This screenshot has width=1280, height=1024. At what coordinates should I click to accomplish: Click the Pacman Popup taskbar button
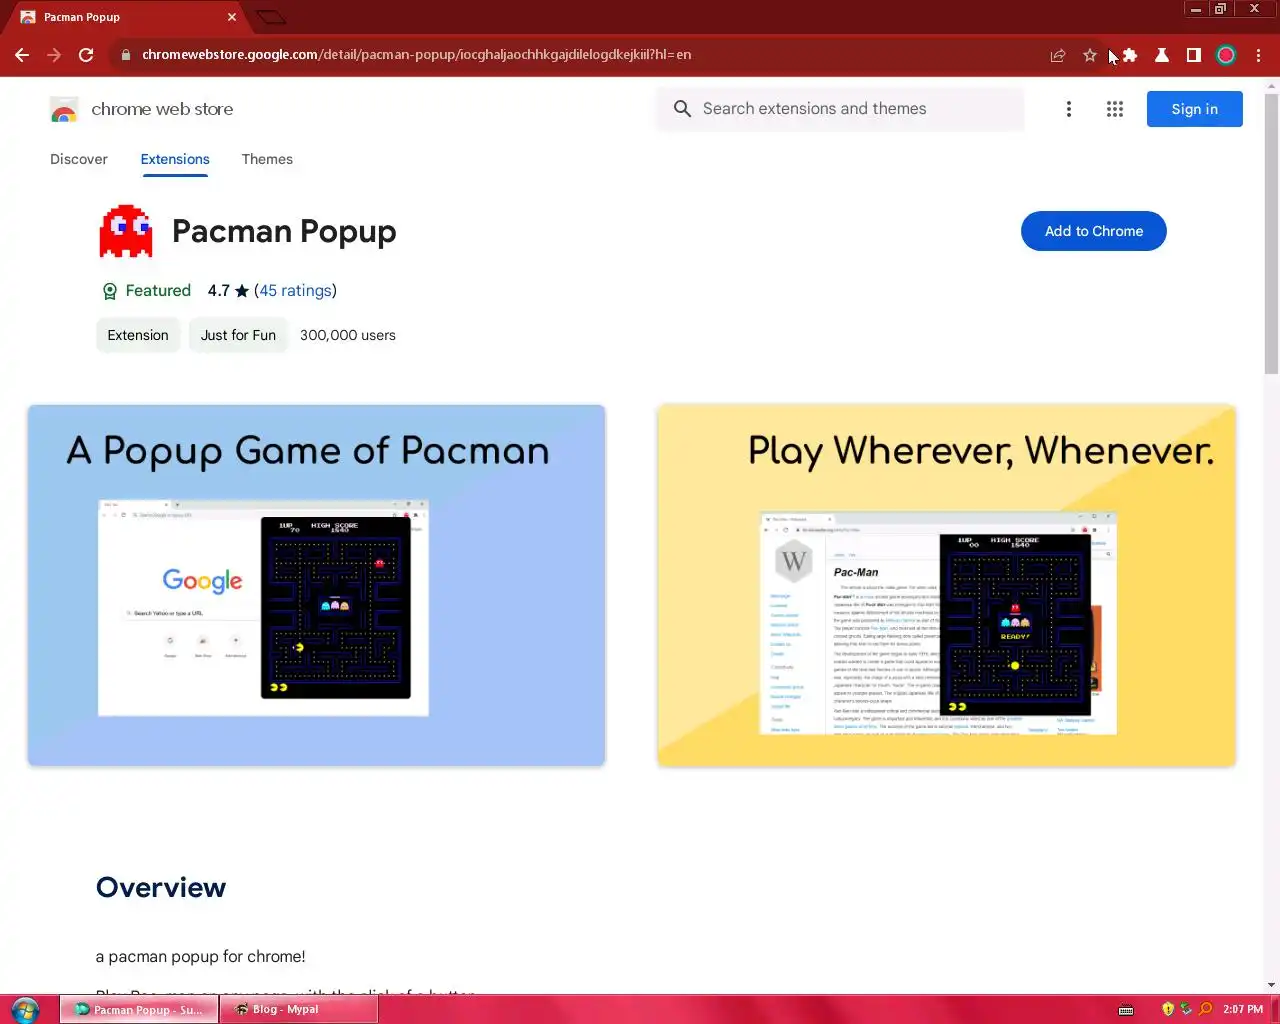(x=139, y=1009)
